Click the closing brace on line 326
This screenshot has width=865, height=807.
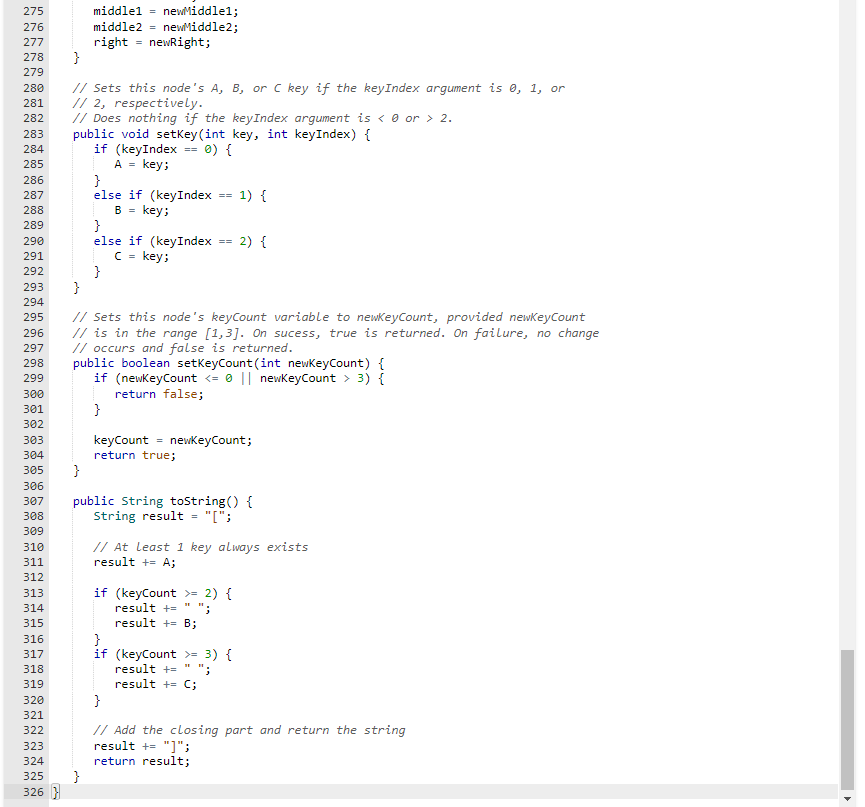[55, 791]
